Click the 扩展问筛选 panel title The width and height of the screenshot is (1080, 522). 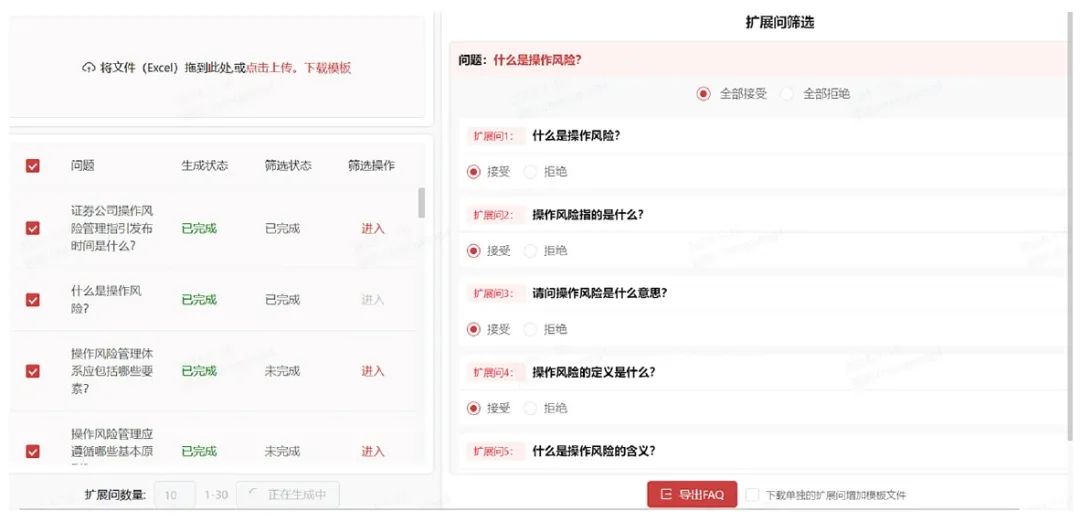780,22
